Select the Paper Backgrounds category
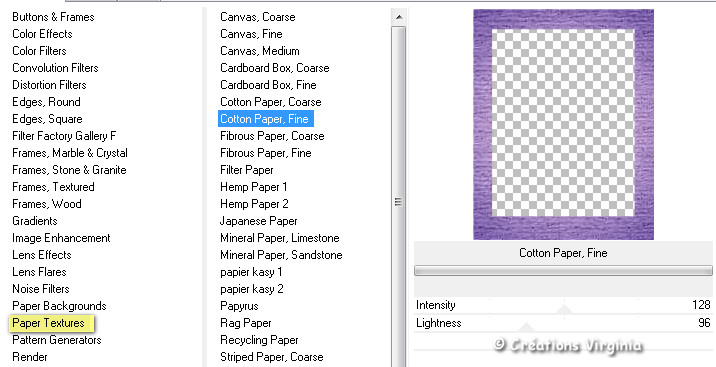This screenshot has height=367, width=716. (x=59, y=306)
